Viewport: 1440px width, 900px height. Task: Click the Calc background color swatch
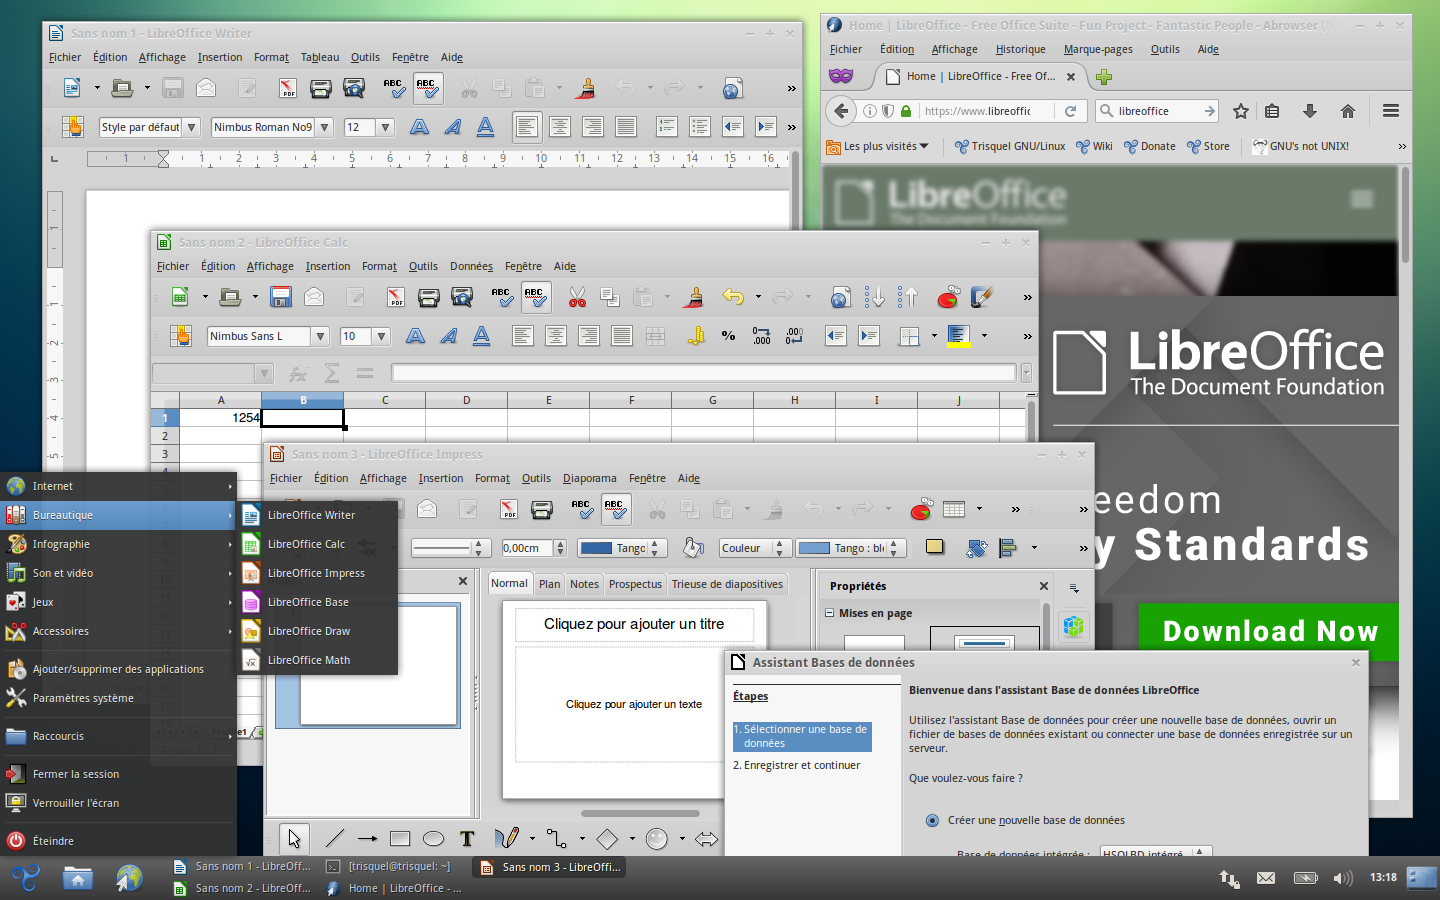[958, 336]
